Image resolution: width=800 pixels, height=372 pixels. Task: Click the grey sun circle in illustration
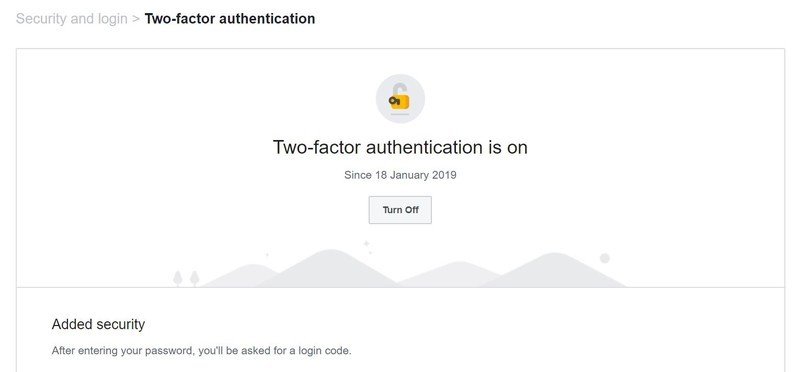605,258
